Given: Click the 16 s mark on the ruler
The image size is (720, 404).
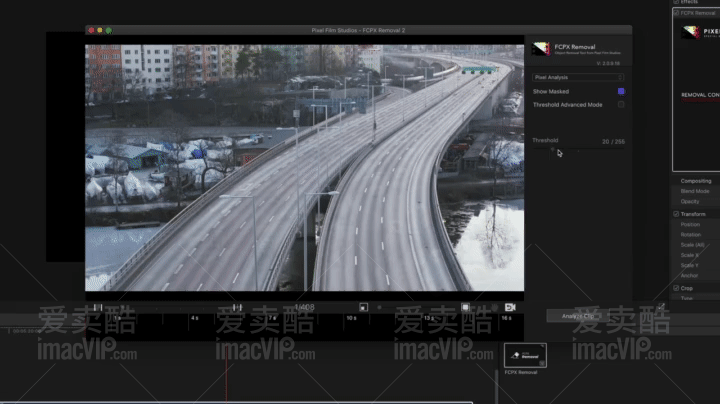Looking at the screenshot, I should tap(506, 318).
